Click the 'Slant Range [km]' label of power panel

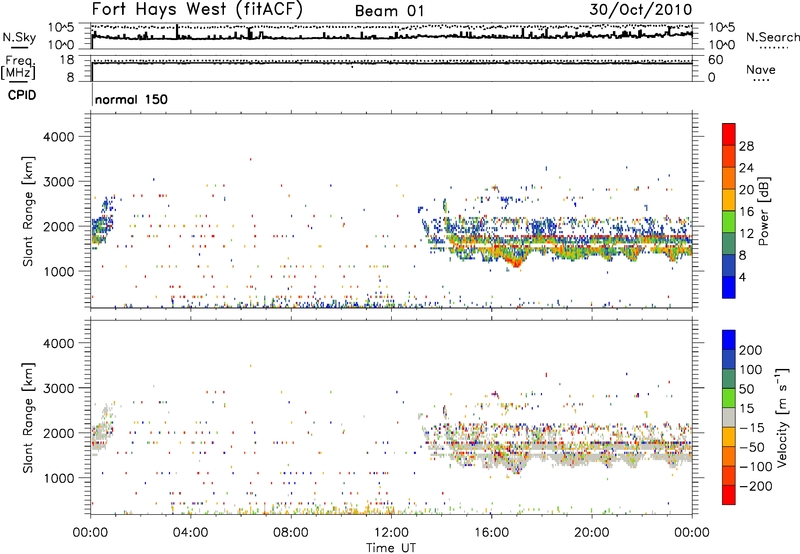[x=28, y=211]
